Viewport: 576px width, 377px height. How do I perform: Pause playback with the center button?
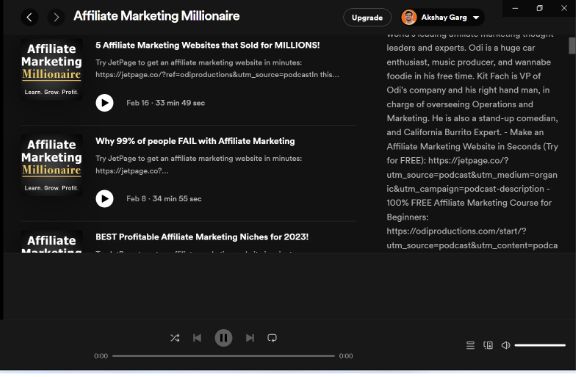pos(223,338)
